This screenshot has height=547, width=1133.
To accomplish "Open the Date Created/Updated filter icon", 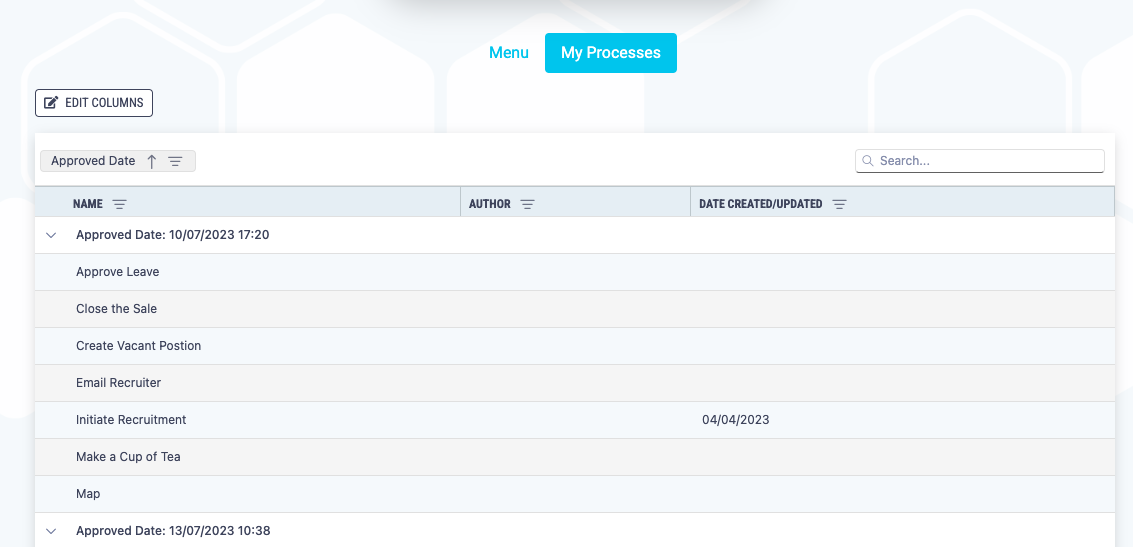I will [839, 204].
